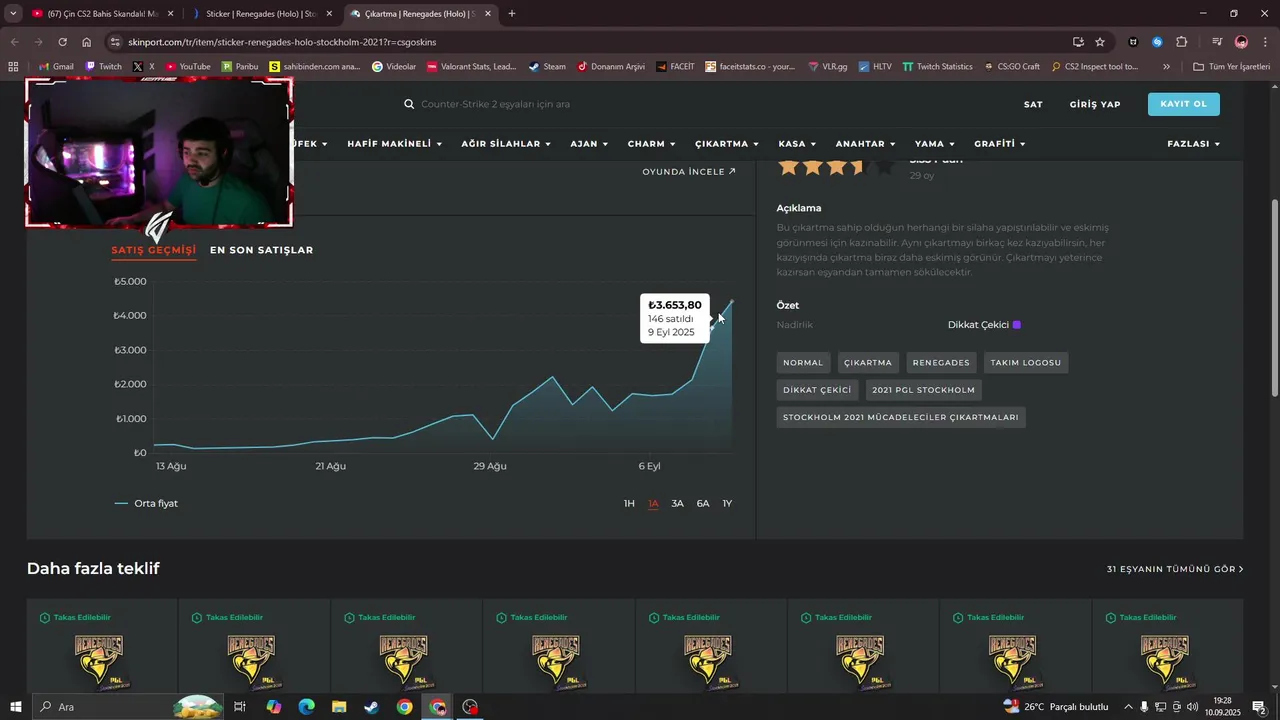Open Task View in the taskbar
Screen dimensions: 1280x720
pyautogui.click(x=240, y=707)
